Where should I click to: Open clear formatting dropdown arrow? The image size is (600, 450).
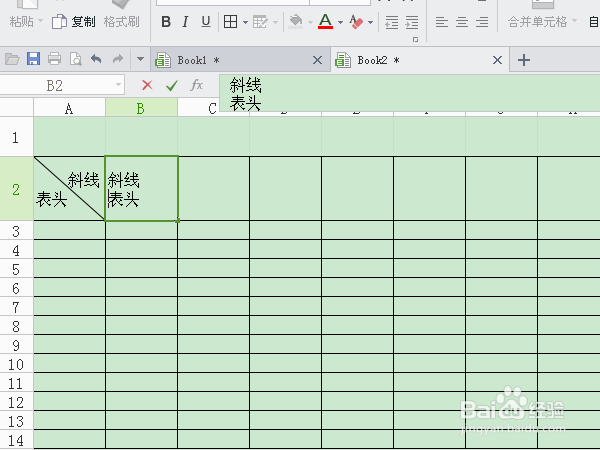point(370,23)
